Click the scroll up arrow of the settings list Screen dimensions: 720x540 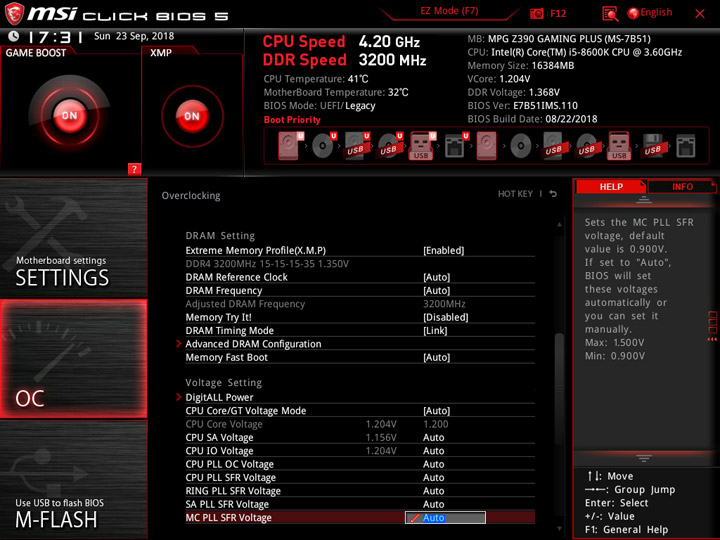pos(559,224)
